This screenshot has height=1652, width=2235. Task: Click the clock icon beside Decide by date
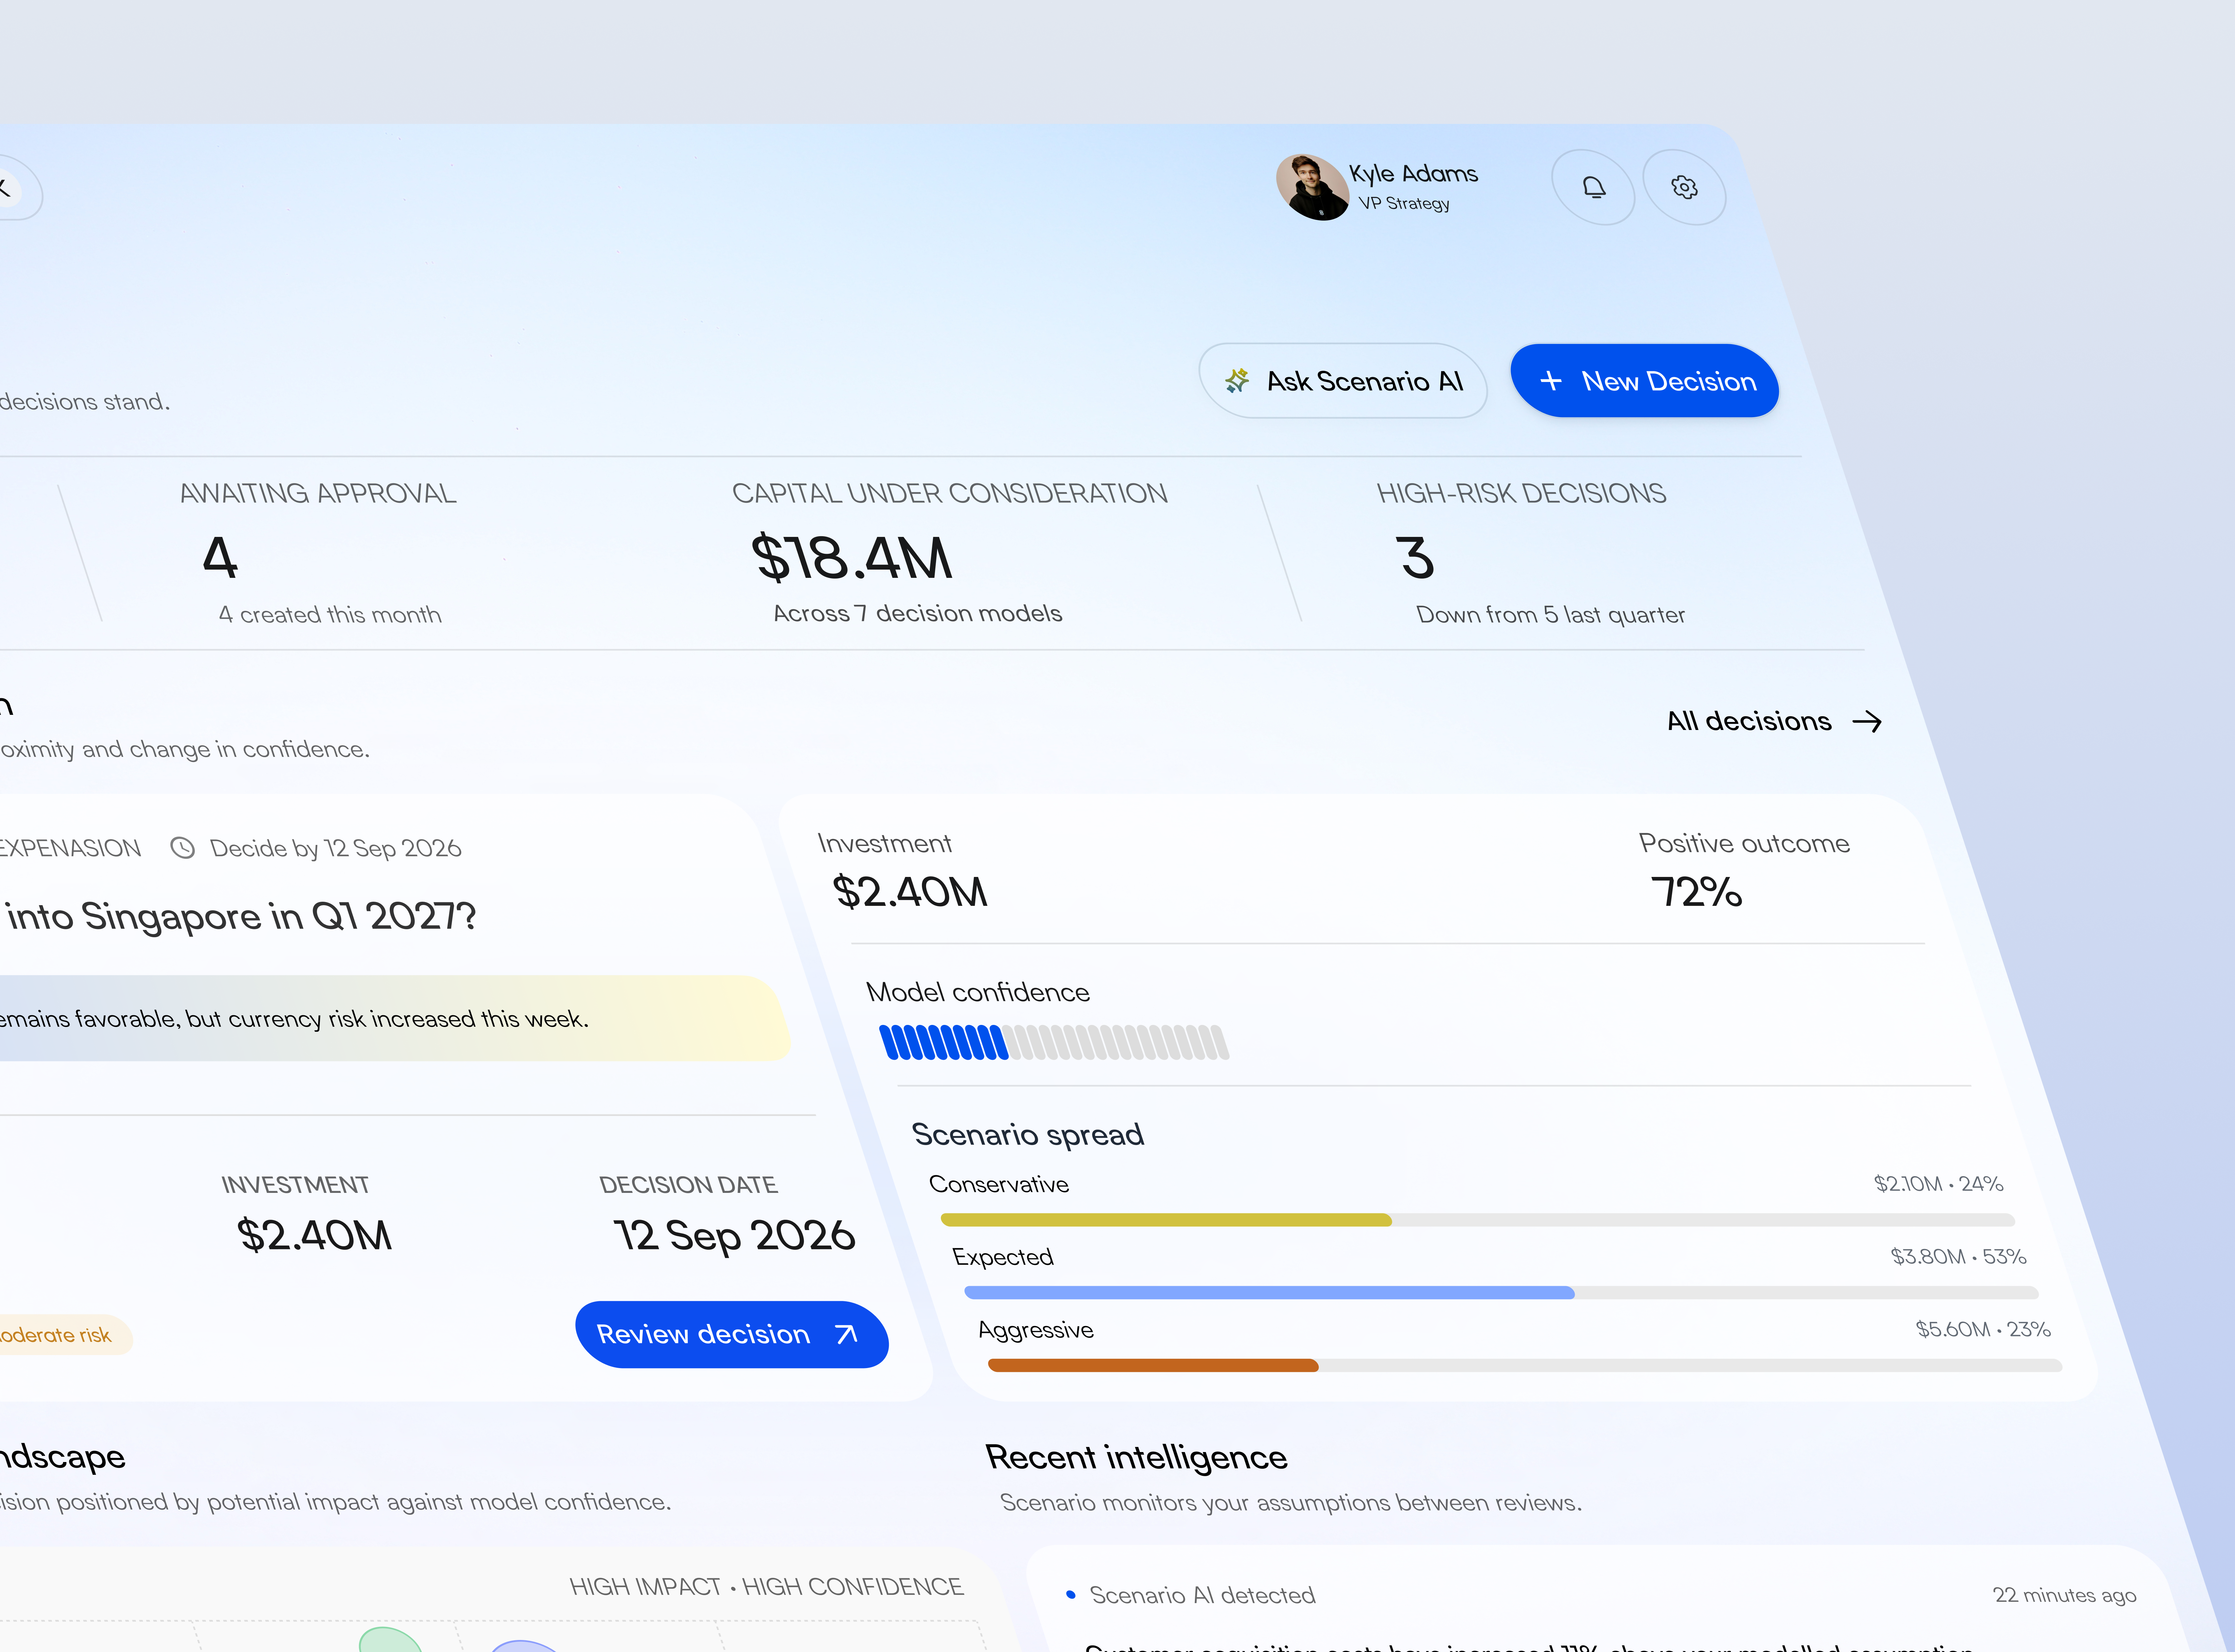(x=182, y=848)
